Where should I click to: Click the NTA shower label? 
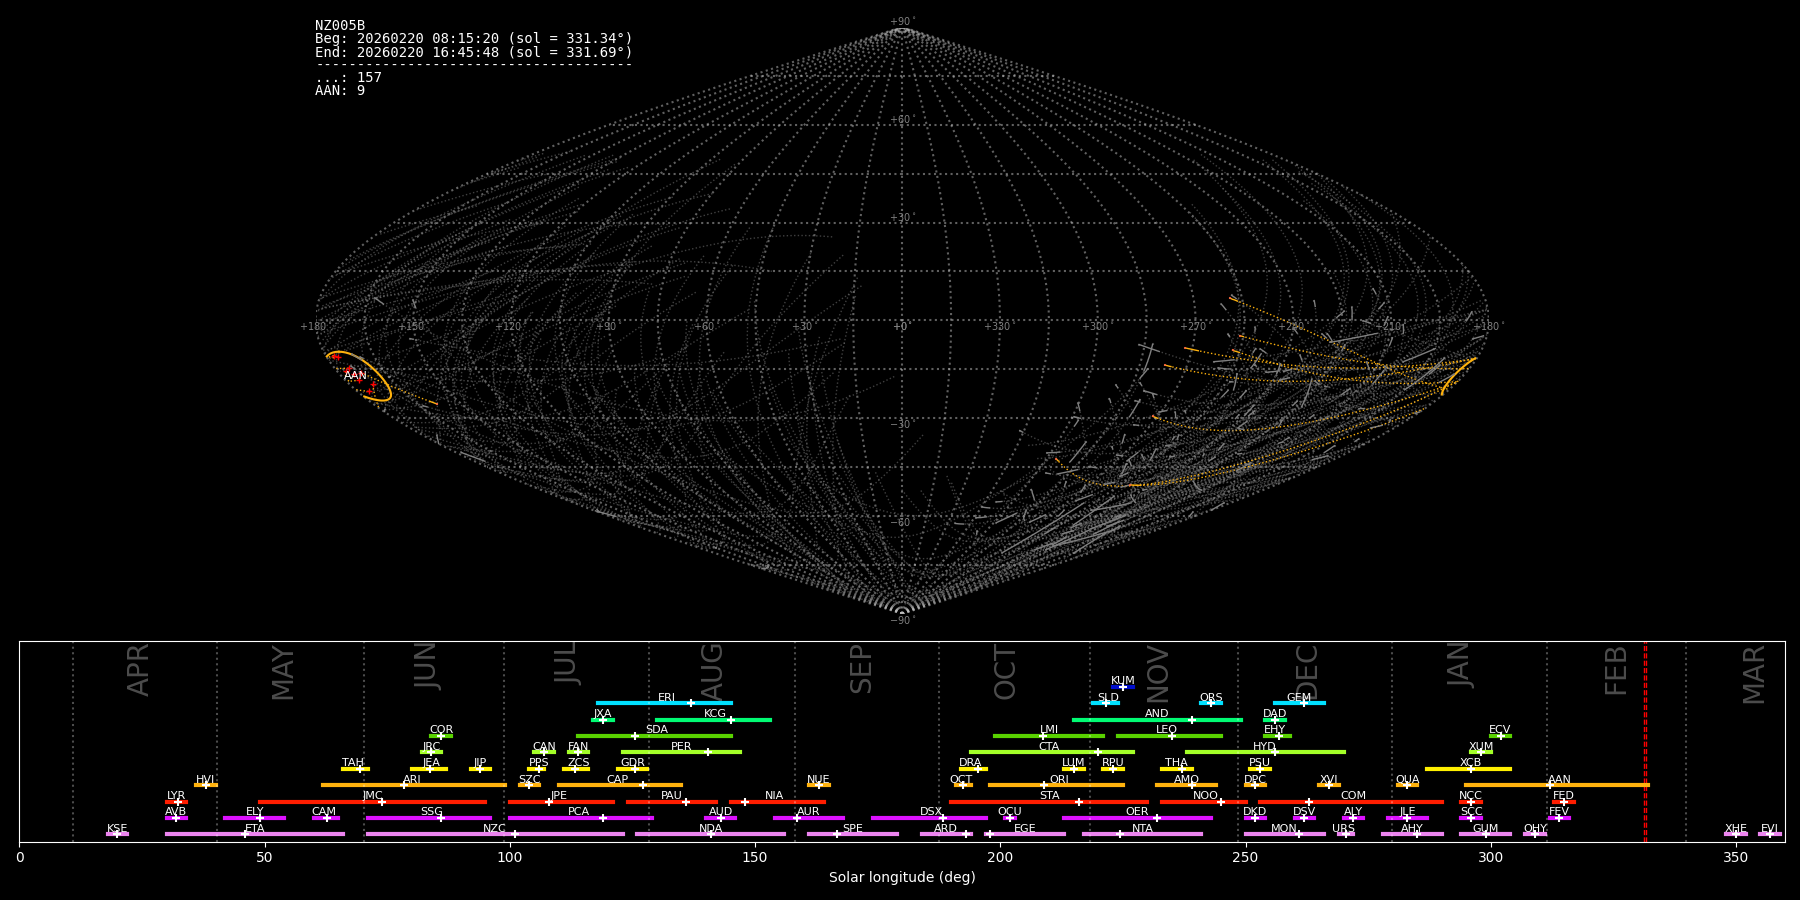1142,829
